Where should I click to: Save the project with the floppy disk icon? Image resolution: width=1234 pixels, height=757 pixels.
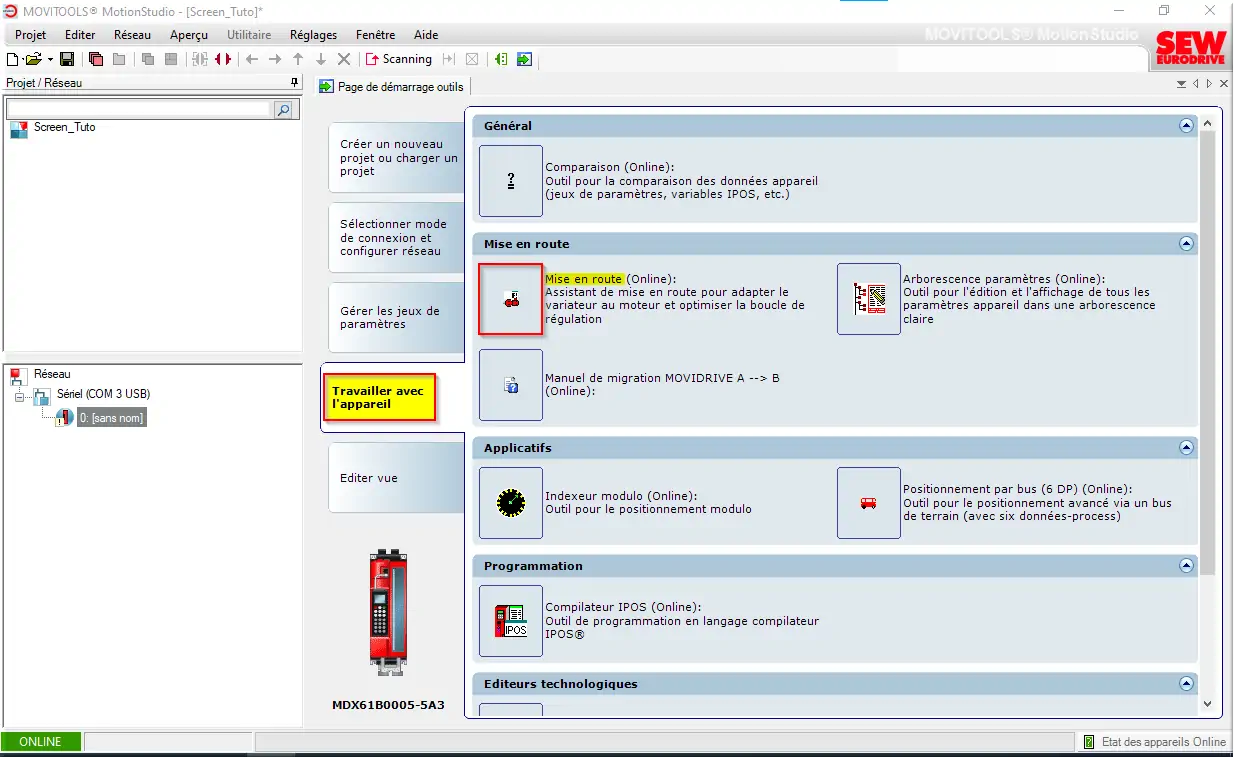tap(67, 60)
